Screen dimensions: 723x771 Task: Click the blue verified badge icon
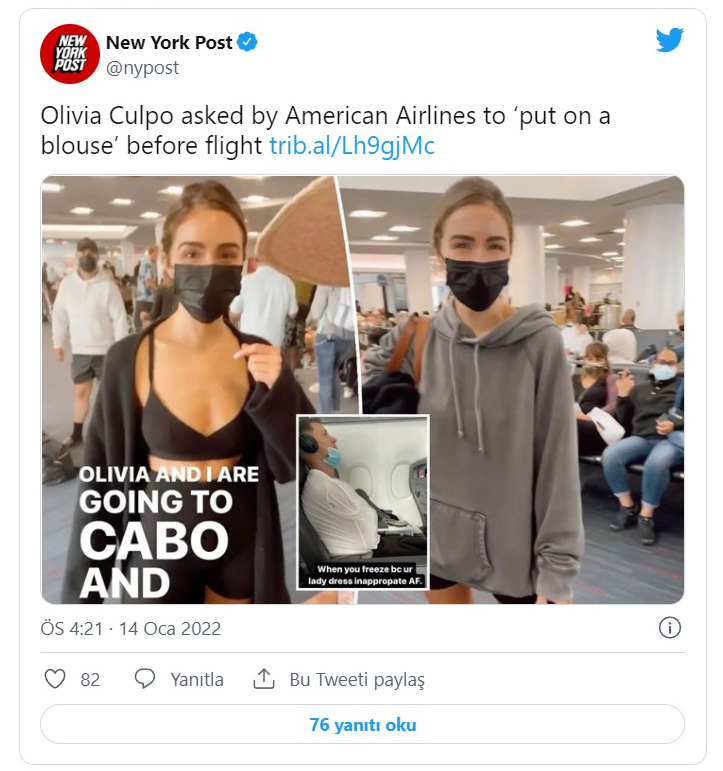[x=247, y=42]
